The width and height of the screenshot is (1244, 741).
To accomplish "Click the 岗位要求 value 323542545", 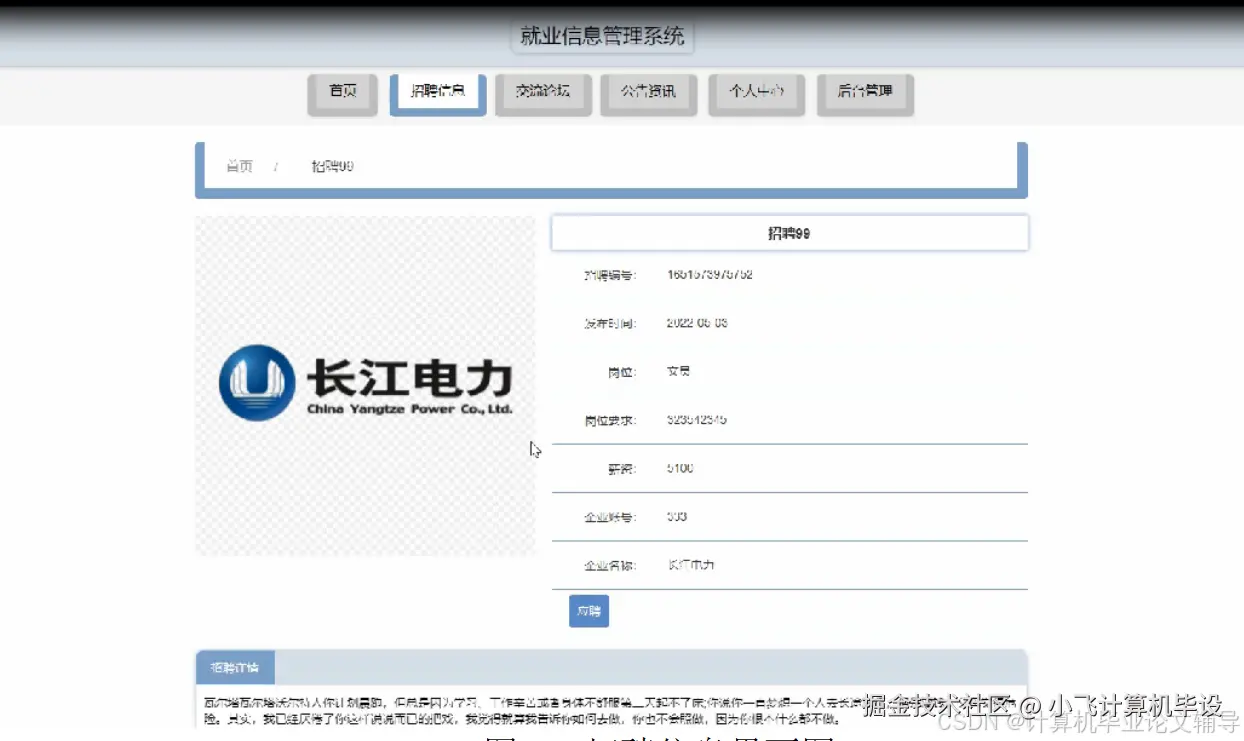I will [x=696, y=420].
